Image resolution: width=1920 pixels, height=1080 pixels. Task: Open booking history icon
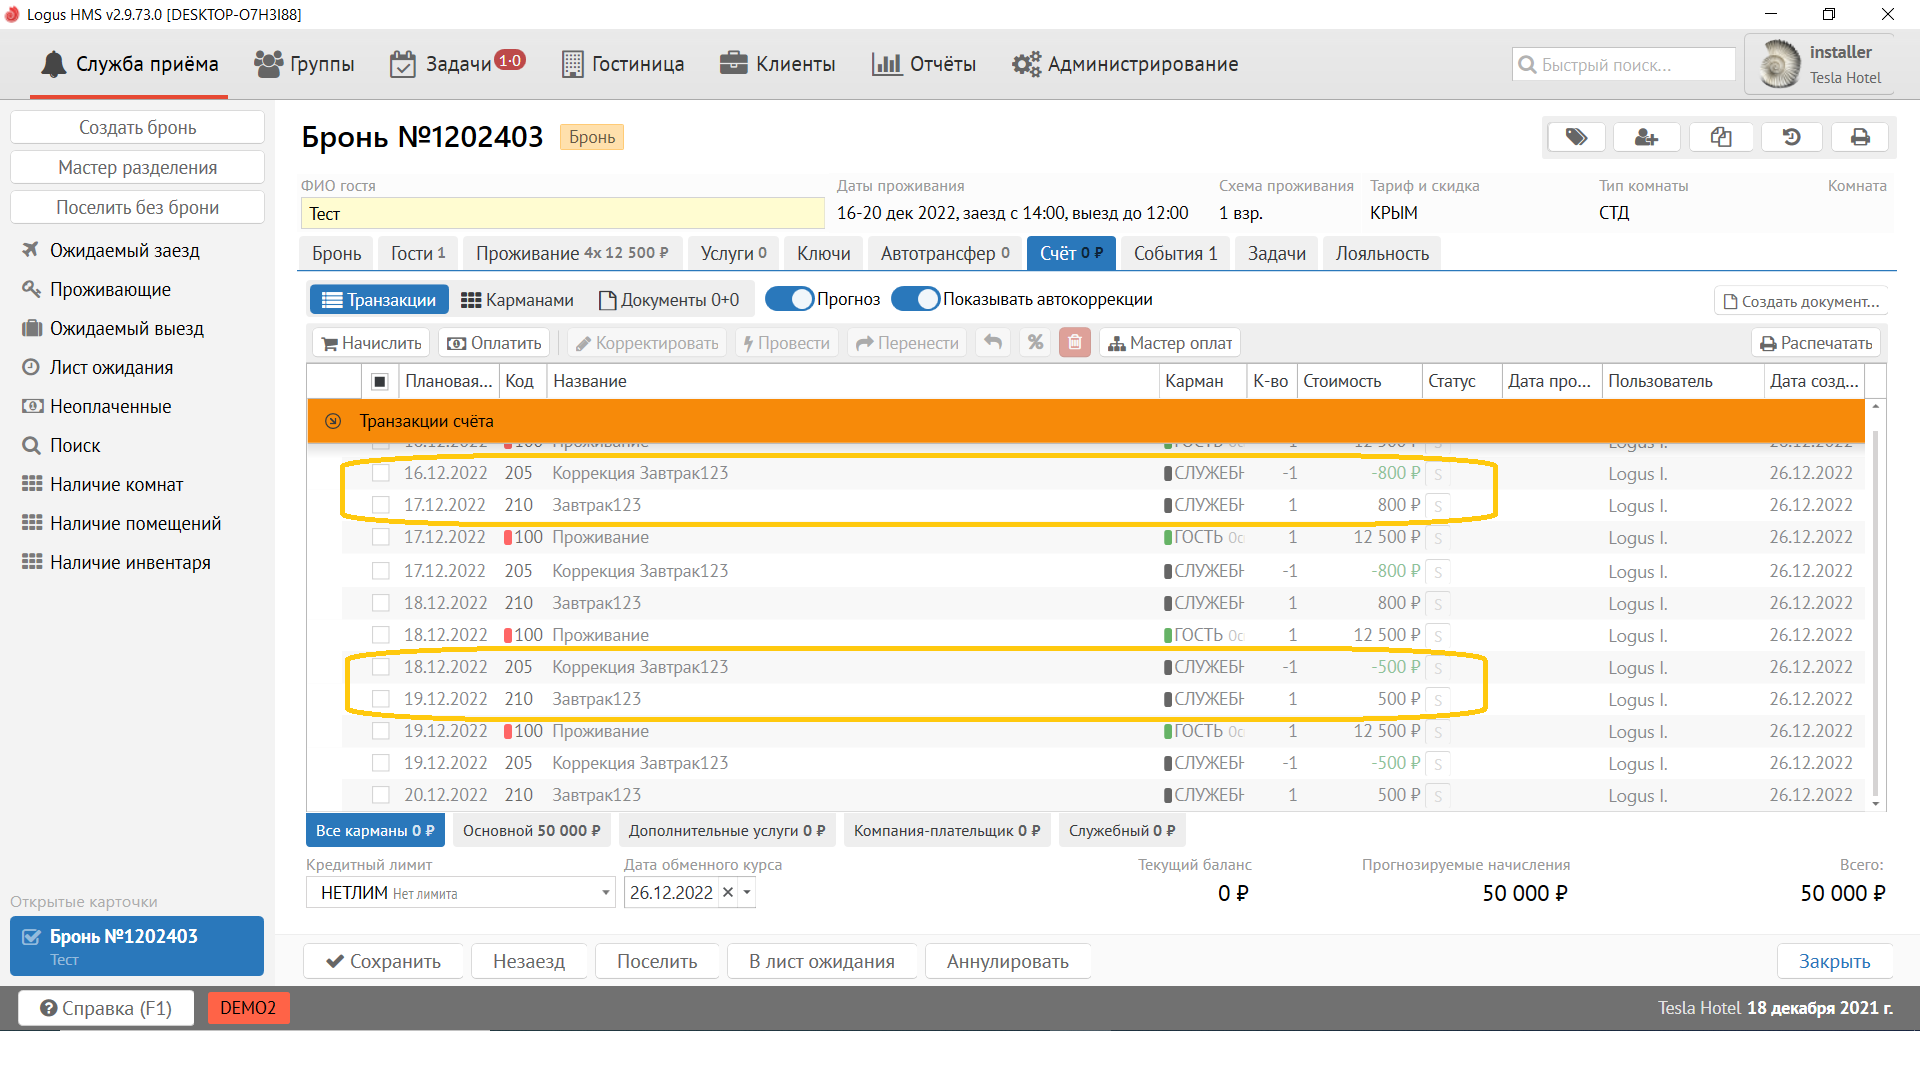coord(1791,137)
